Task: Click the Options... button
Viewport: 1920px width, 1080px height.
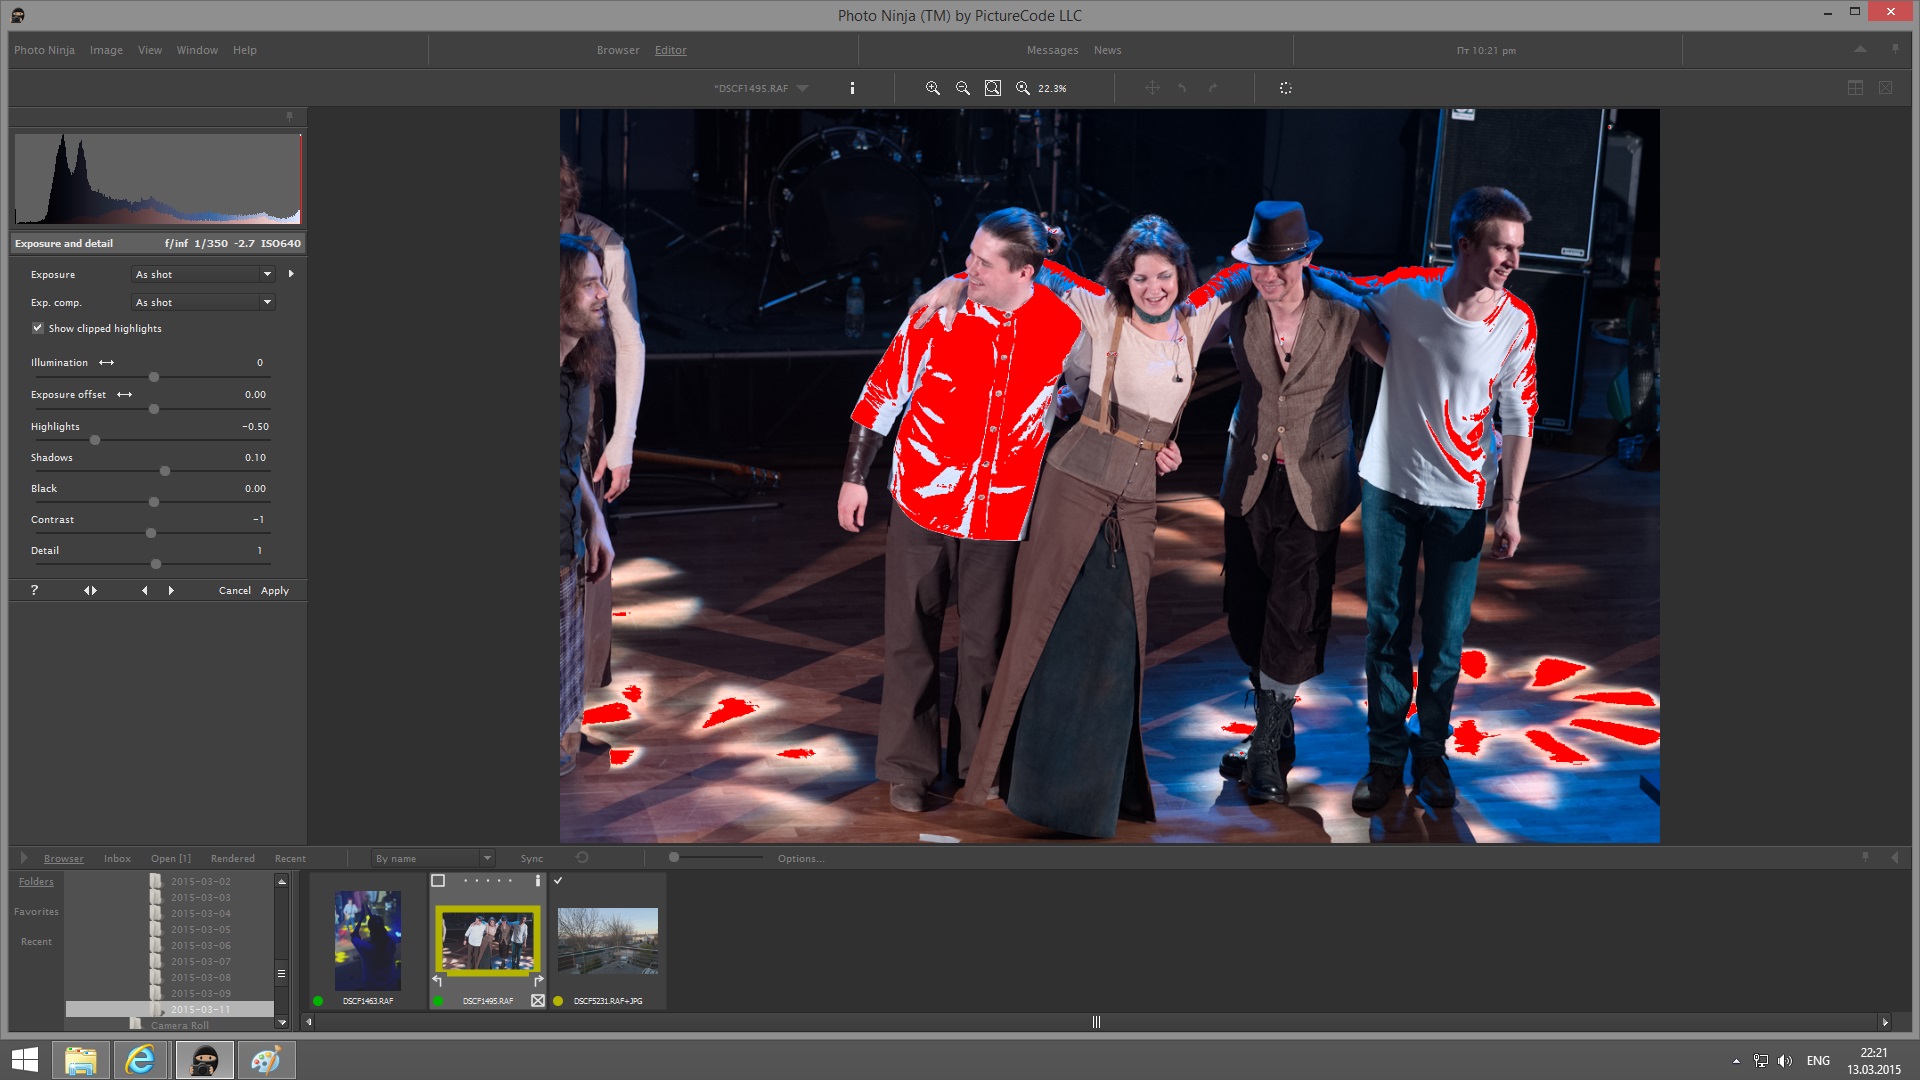Action: click(801, 858)
